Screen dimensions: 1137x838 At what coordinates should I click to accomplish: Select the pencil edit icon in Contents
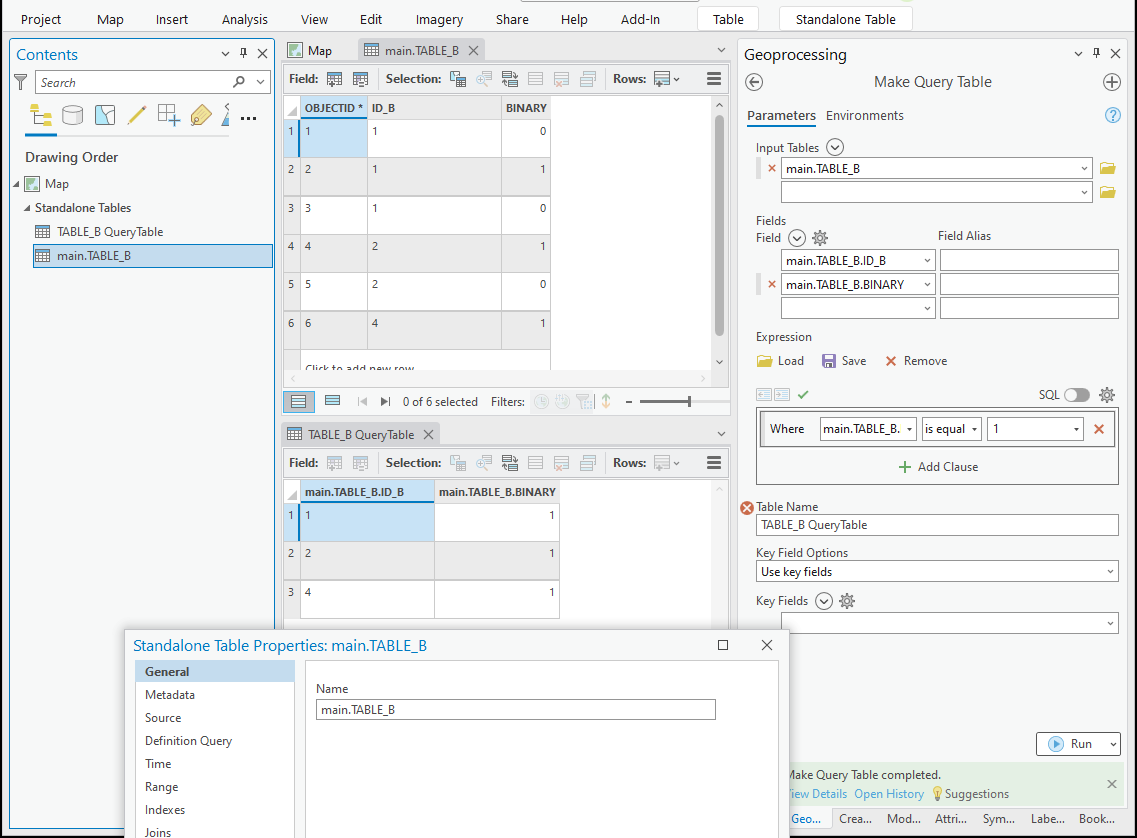(137, 116)
